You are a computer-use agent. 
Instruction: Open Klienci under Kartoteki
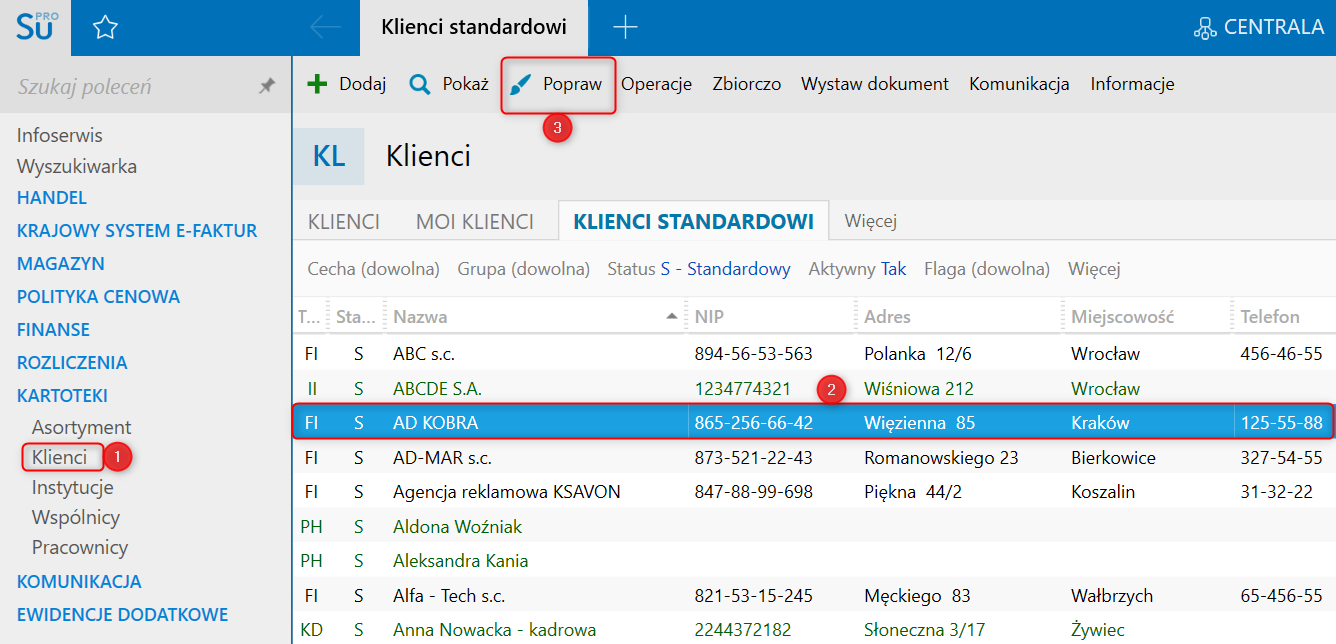60,457
